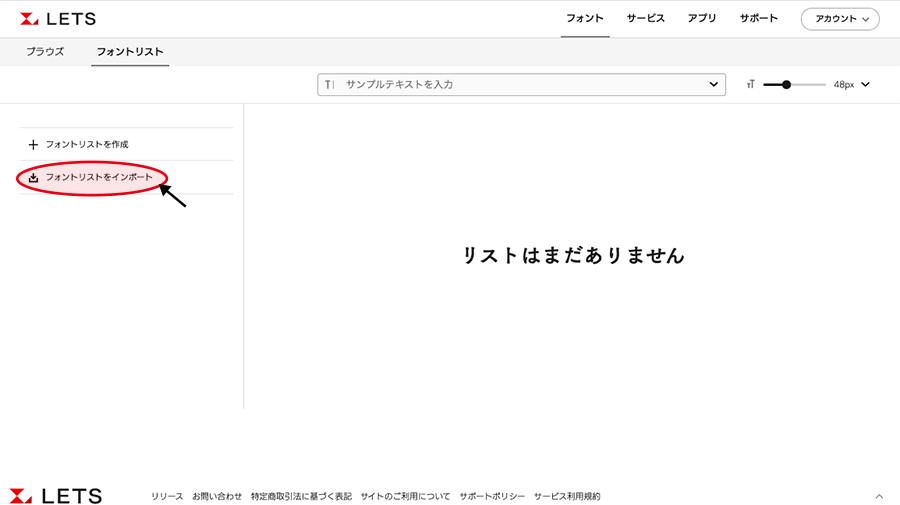Select the フォントリスト tab

[130, 52]
